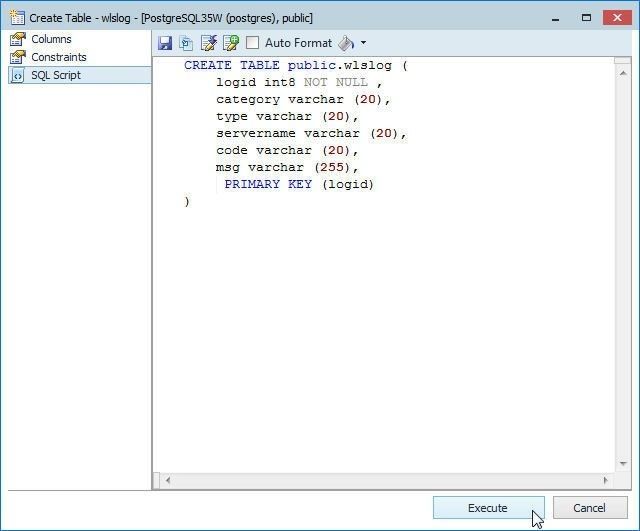Click the paint bucket format icon

pos(346,43)
